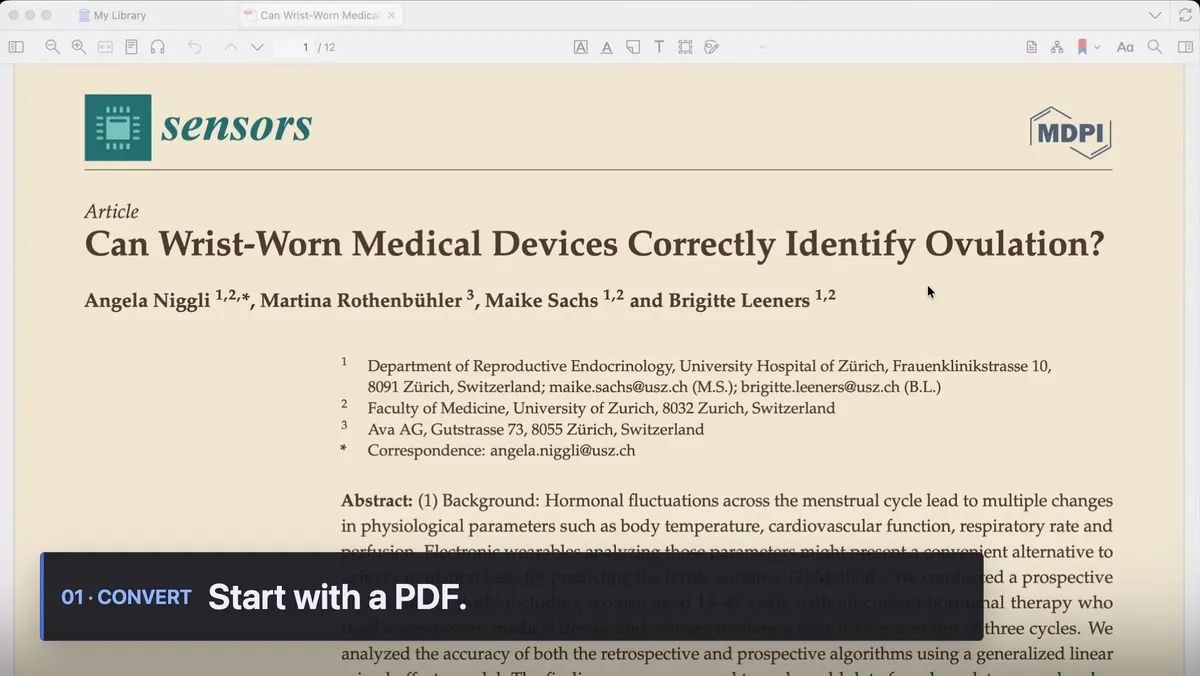
Task: Click author name Brigitte Leeners
Action: (x=739, y=300)
